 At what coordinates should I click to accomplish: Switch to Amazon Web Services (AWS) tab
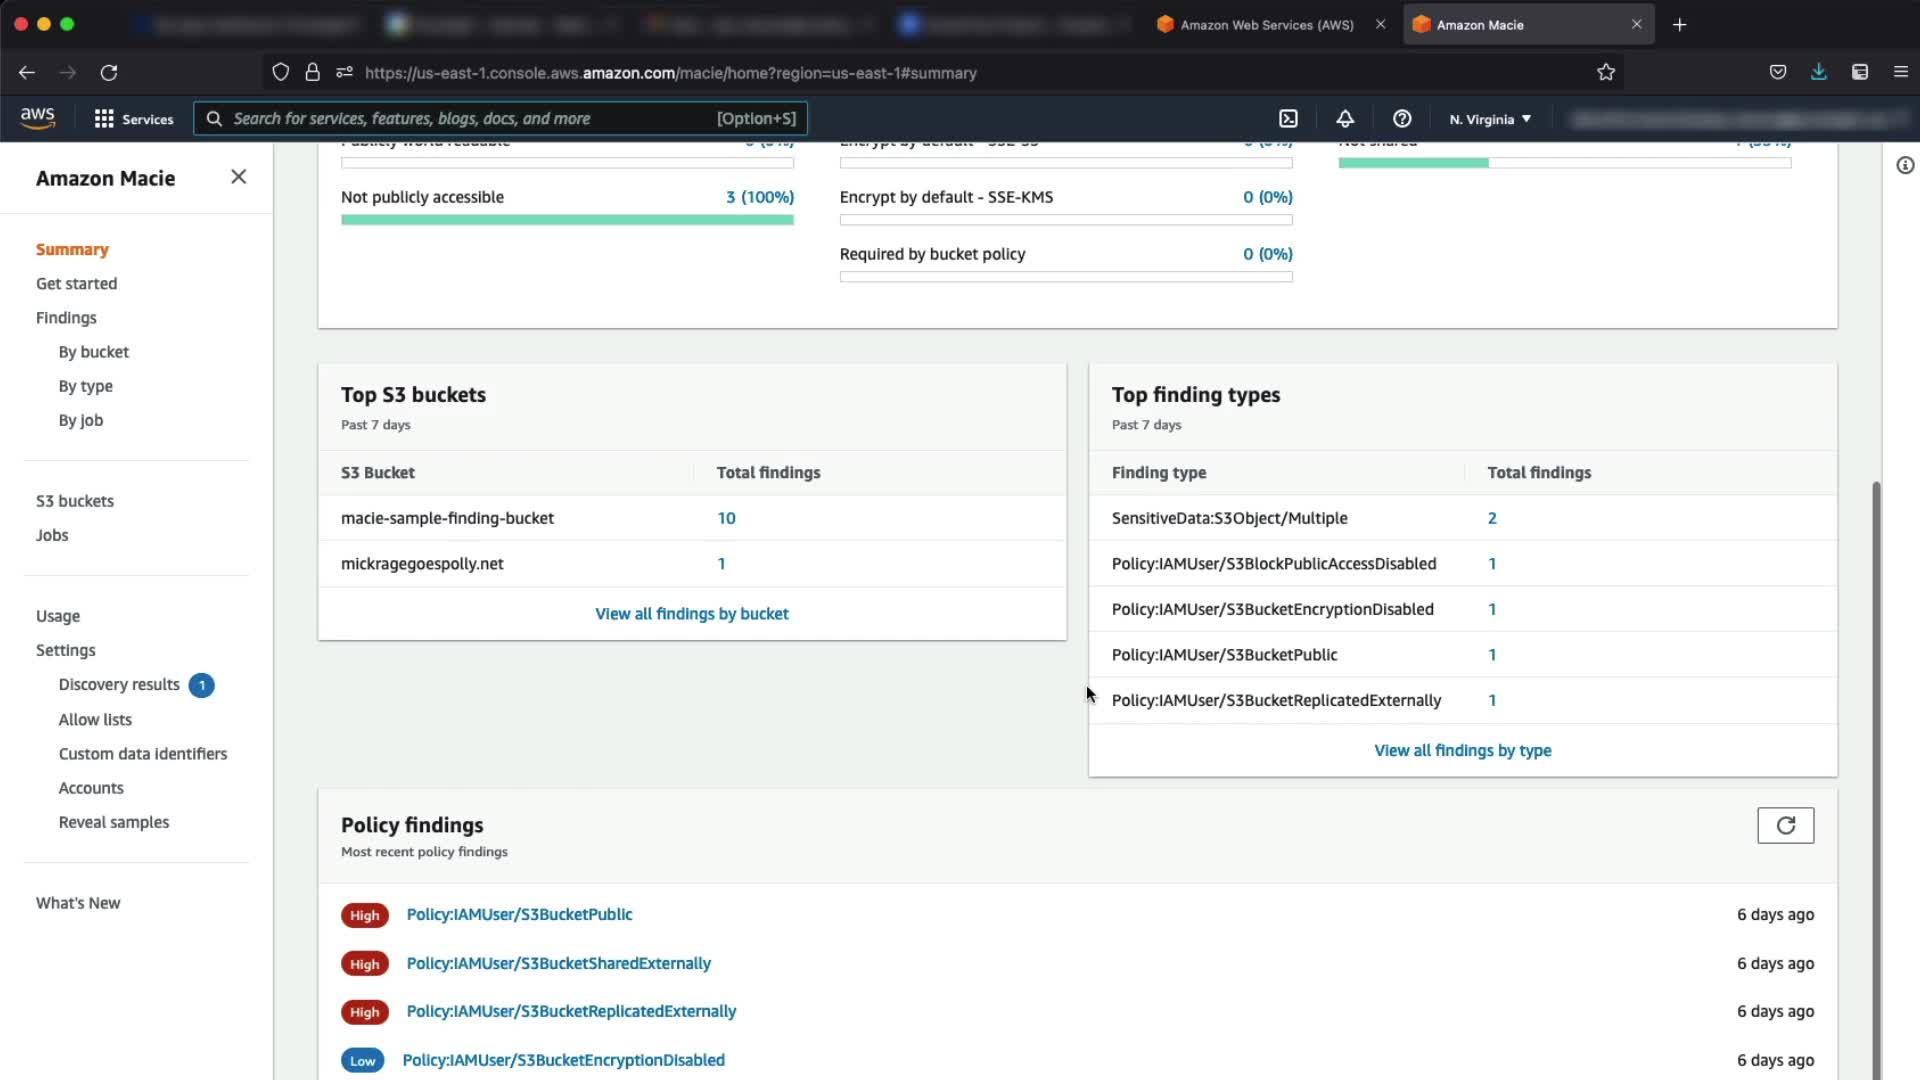1266,25
